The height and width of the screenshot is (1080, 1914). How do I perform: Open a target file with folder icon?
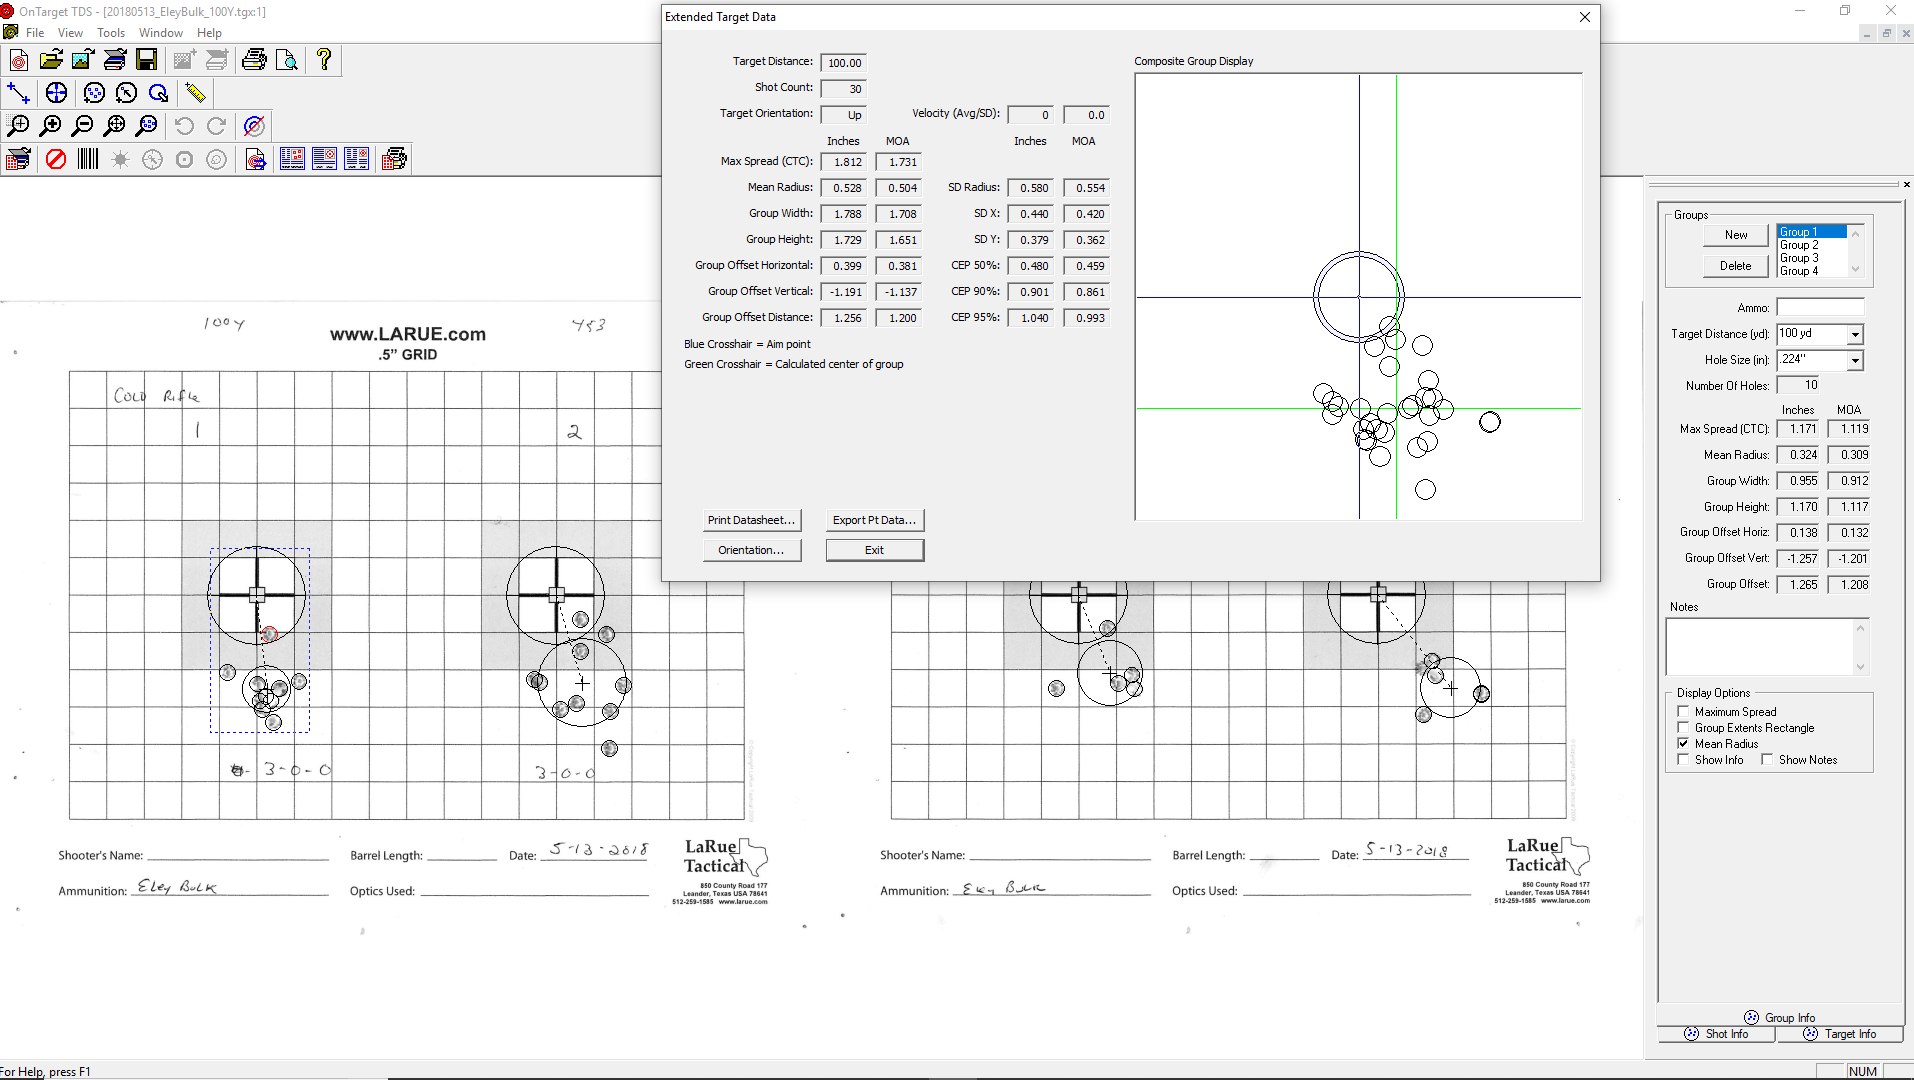[51, 60]
